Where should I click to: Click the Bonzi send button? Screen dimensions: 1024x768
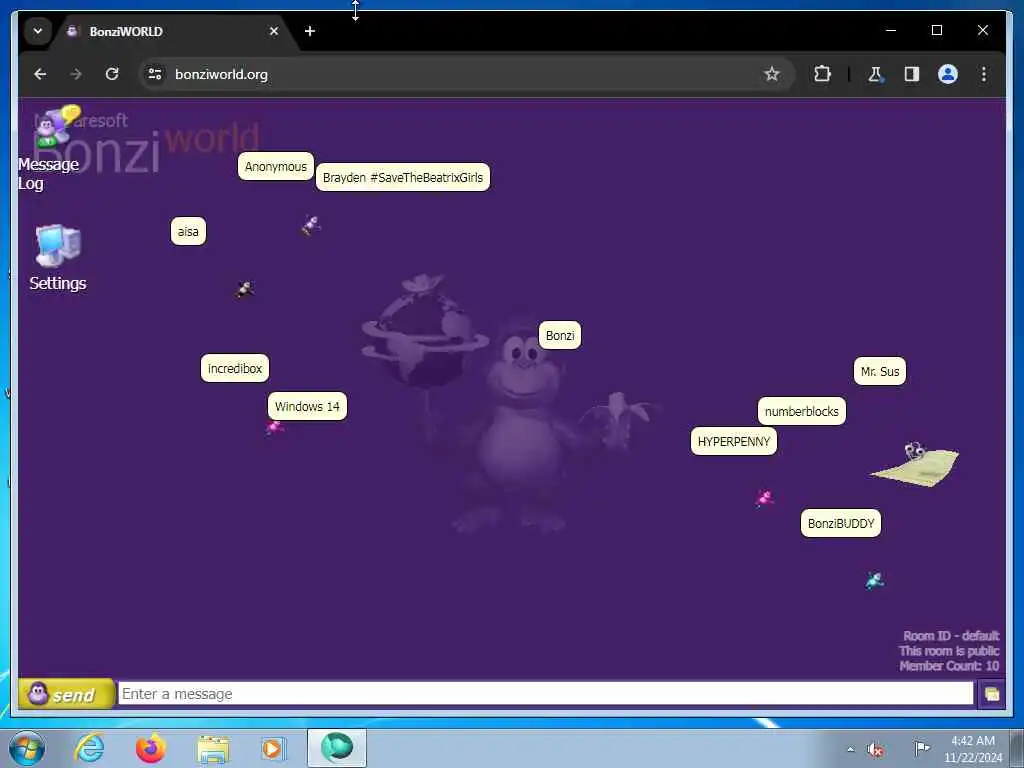66,694
